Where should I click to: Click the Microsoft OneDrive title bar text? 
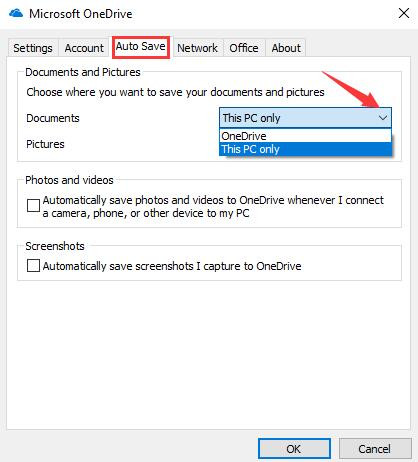[81, 14]
